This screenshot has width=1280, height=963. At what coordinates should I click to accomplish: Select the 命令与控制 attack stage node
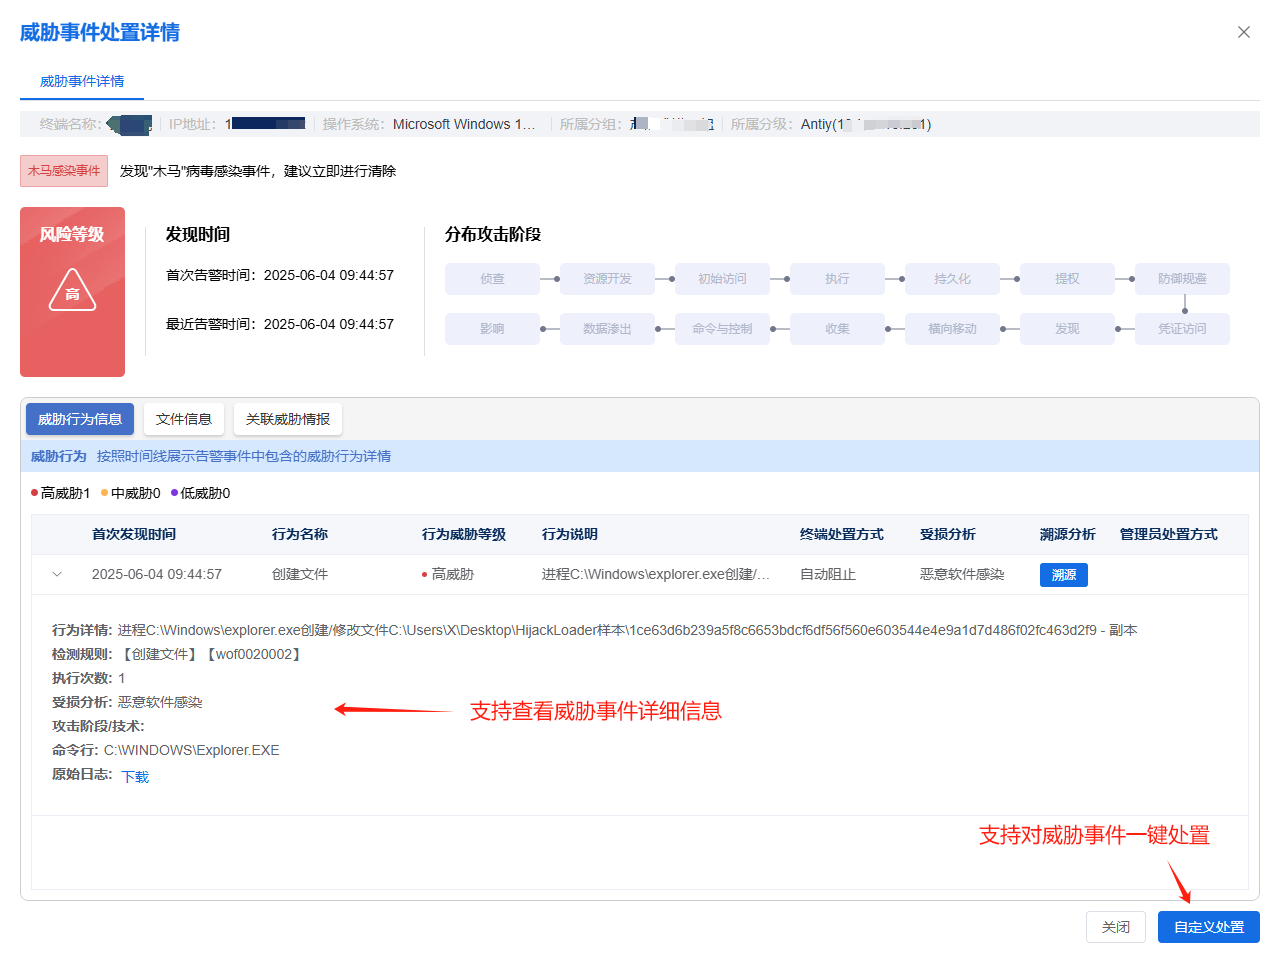click(722, 329)
